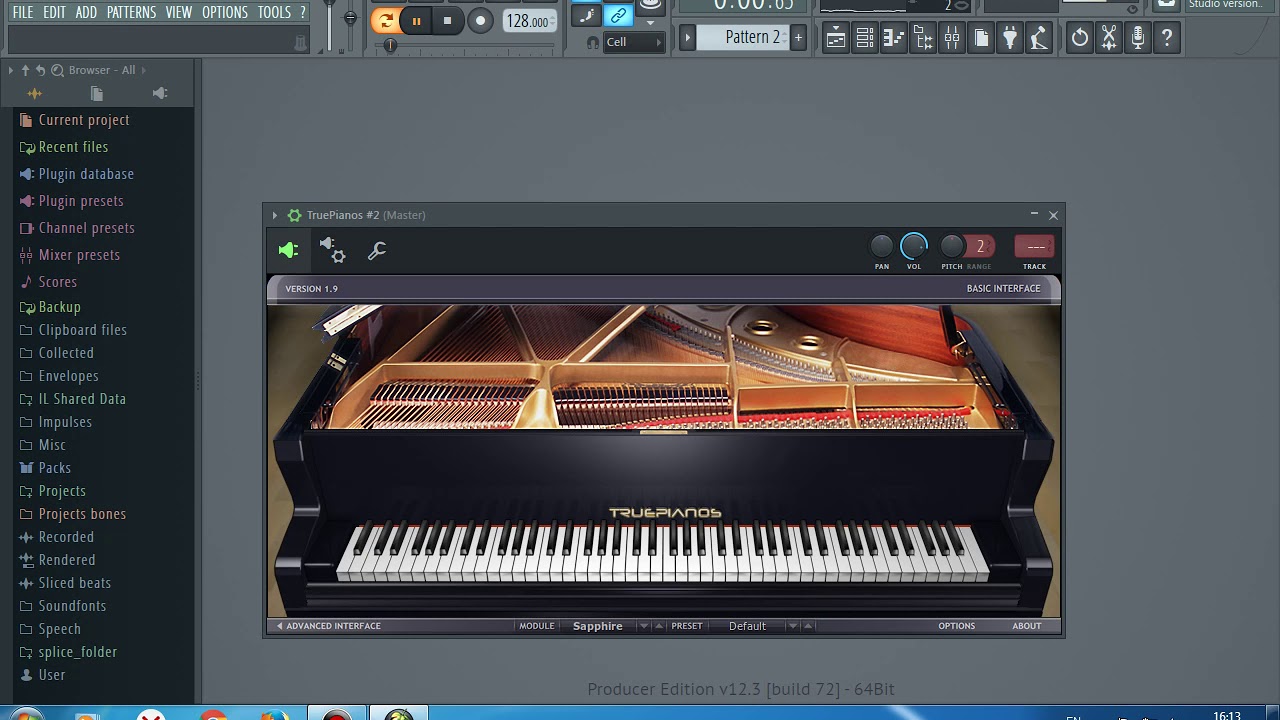Viewport: 1280px width, 720px height.
Task: Click the browser speaker plugins icon
Action: pyautogui.click(x=160, y=93)
